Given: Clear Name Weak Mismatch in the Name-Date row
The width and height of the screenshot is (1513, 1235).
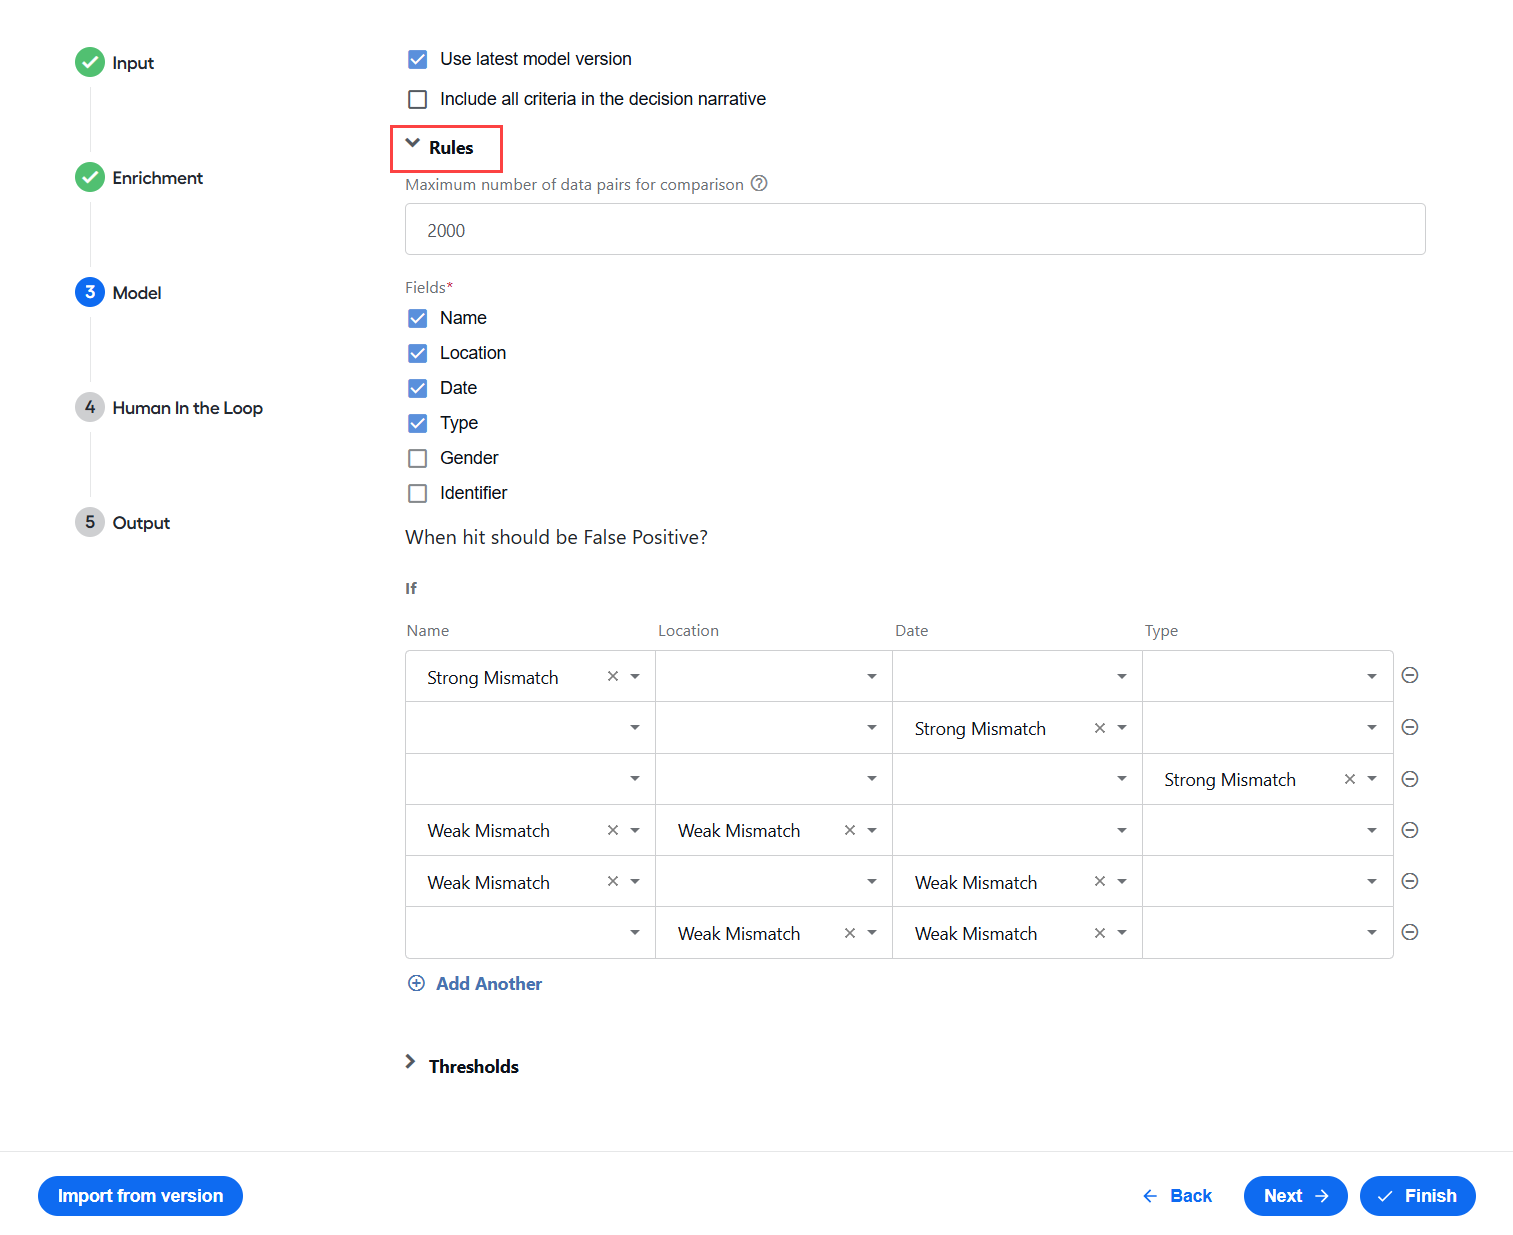Looking at the screenshot, I should pyautogui.click(x=613, y=881).
